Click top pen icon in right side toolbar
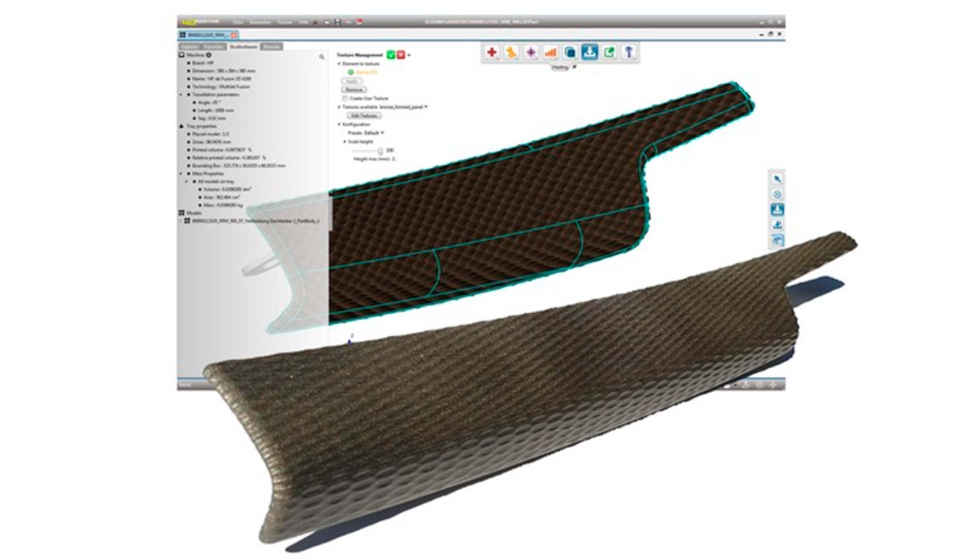 pos(778,179)
